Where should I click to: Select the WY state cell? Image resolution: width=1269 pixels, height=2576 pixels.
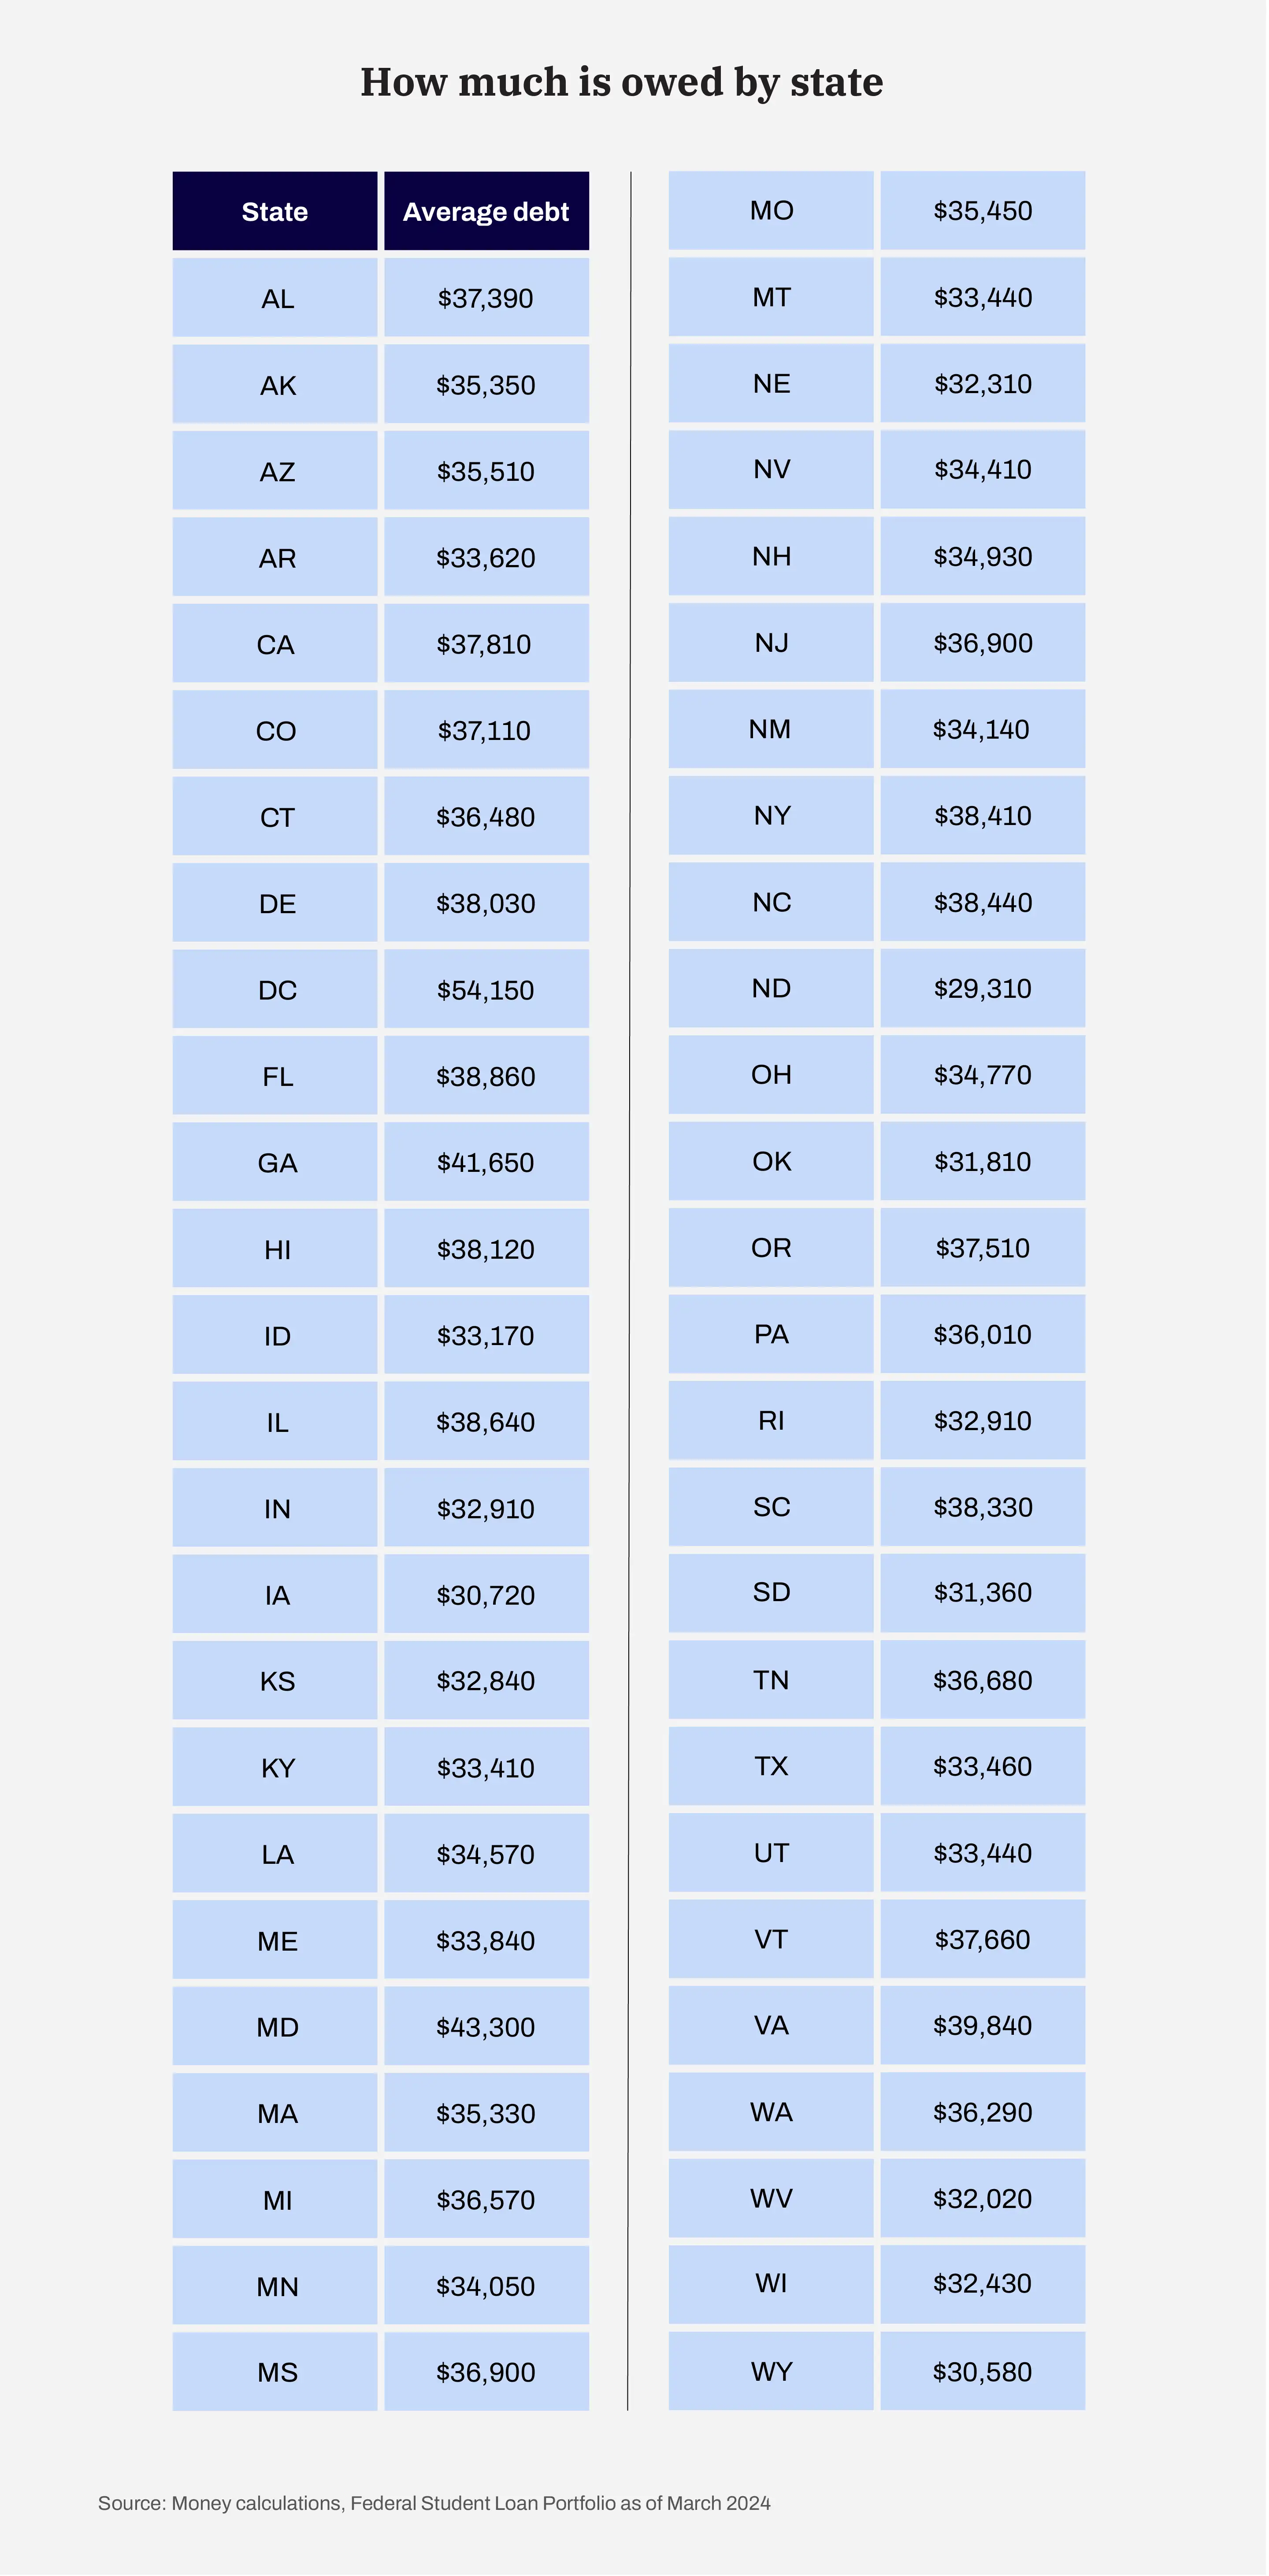pos(771,2371)
